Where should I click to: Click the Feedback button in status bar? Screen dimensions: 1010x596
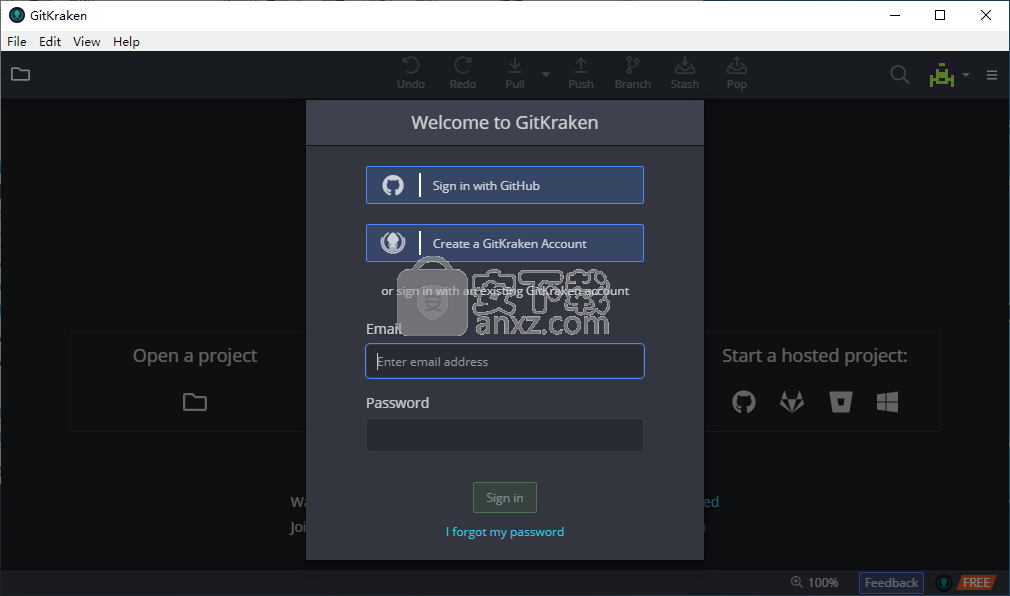click(x=891, y=582)
